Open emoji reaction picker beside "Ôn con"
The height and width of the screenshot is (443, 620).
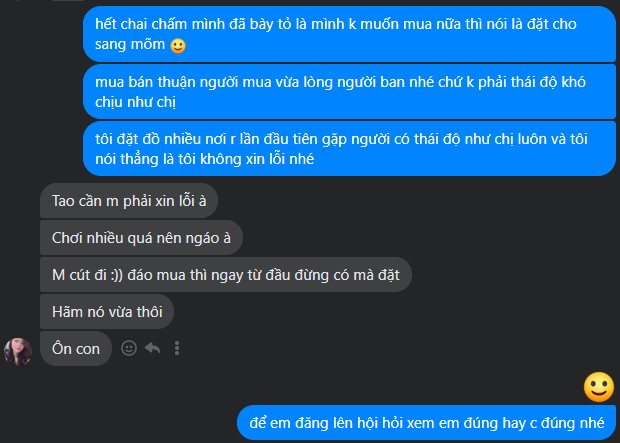129,348
